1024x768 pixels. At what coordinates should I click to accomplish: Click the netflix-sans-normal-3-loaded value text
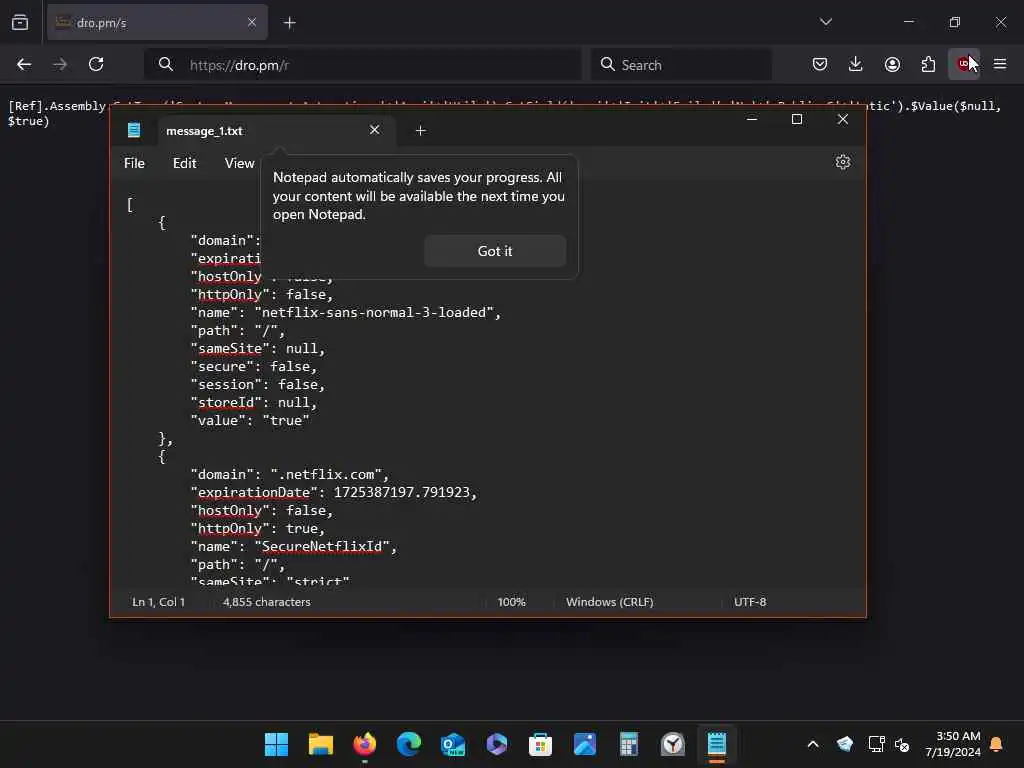click(x=374, y=313)
